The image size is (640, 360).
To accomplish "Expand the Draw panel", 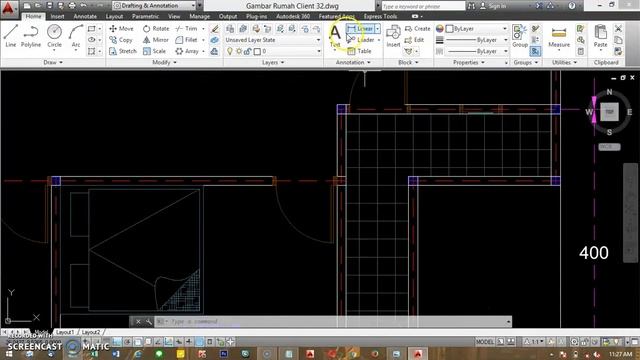I will pos(53,62).
